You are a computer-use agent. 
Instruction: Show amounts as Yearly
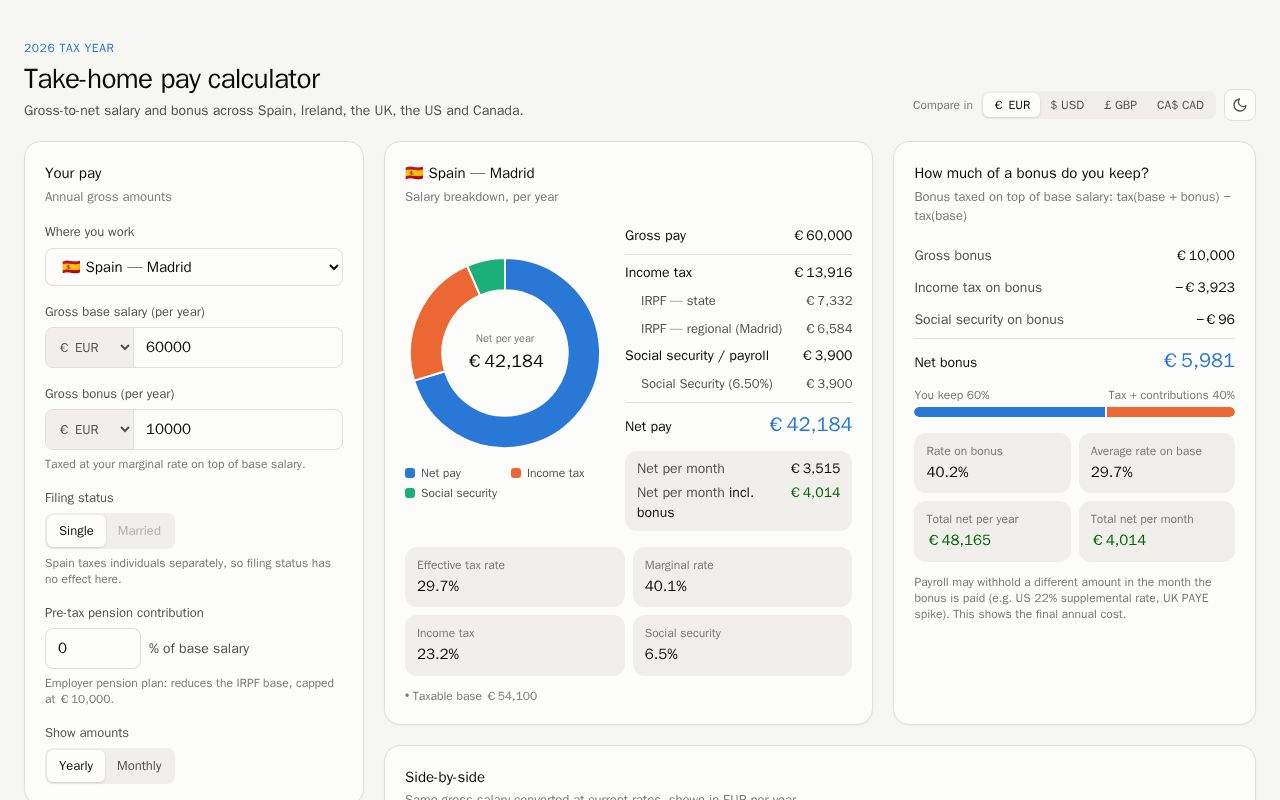point(76,766)
